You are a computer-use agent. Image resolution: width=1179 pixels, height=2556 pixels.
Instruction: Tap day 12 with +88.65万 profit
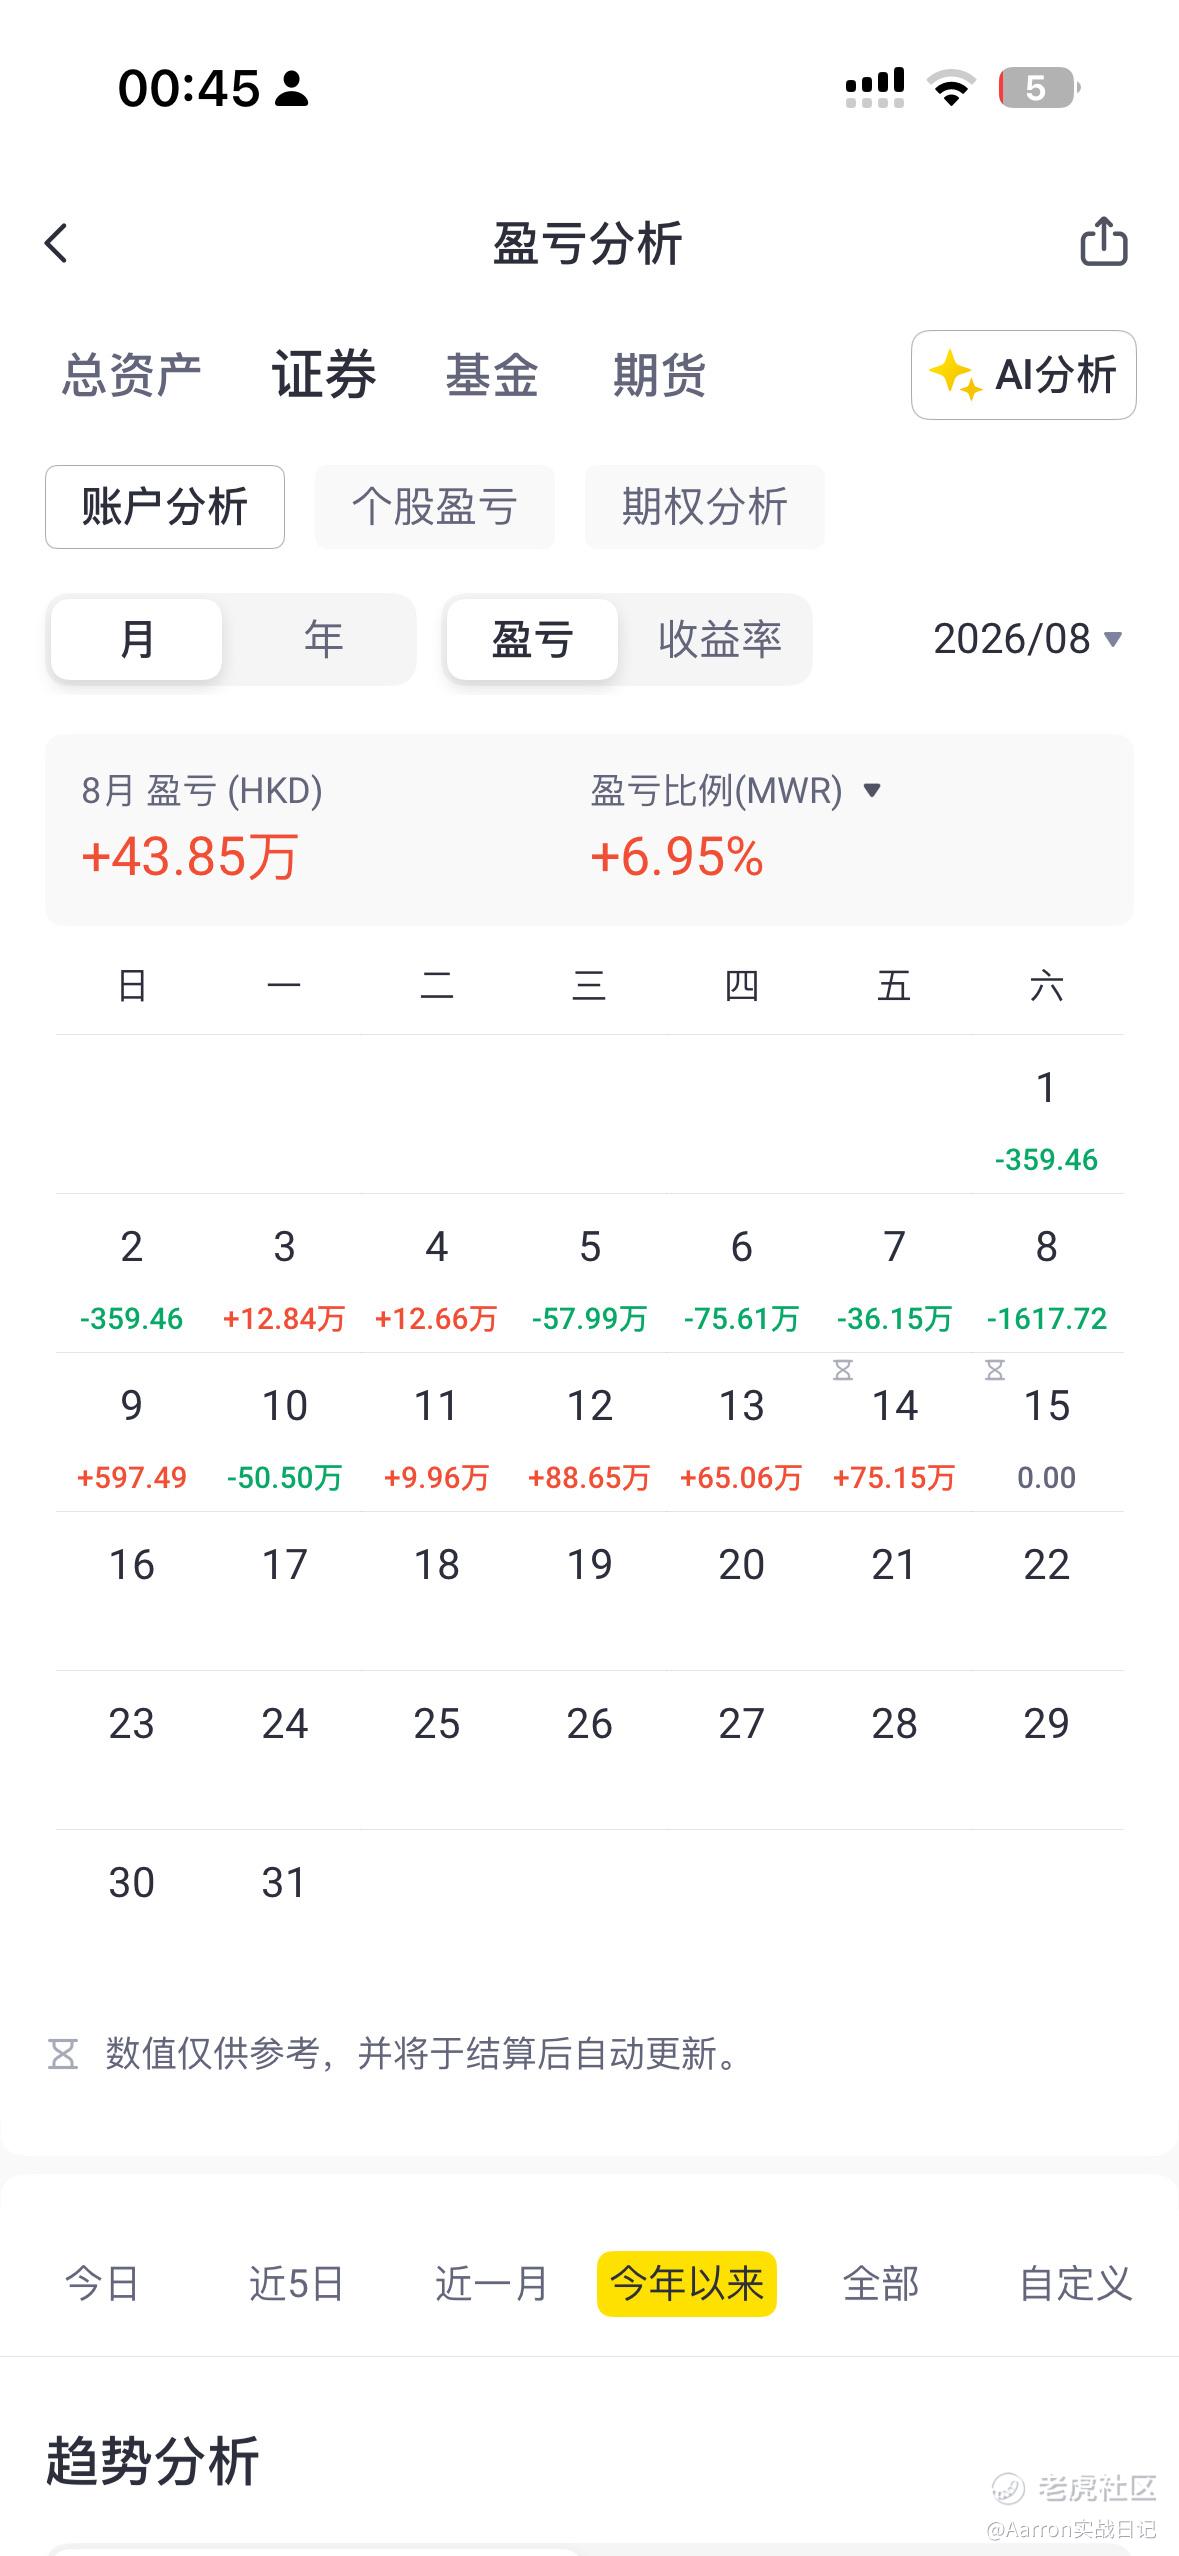[589, 1433]
